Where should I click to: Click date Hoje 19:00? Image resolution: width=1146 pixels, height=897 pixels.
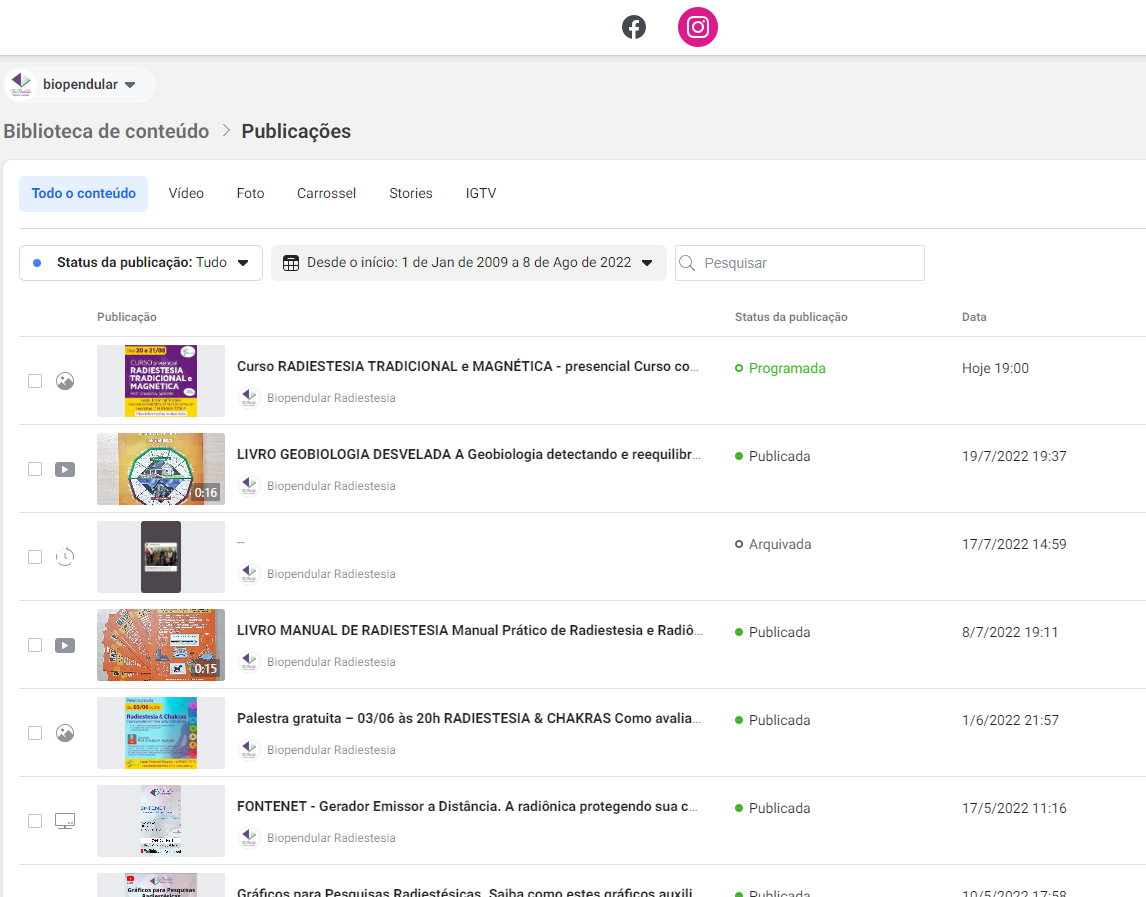[995, 368]
